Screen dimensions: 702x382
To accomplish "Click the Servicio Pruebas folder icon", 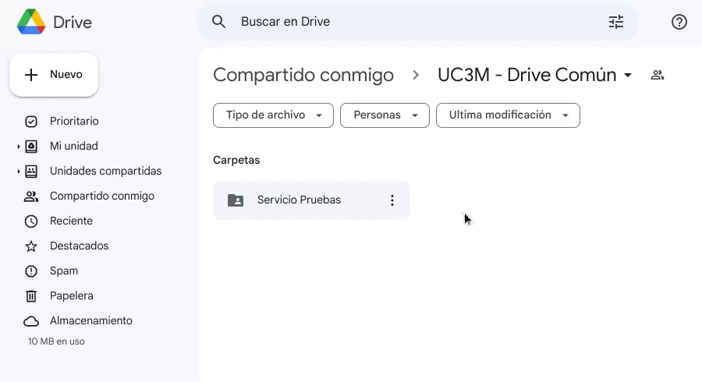I will click(x=235, y=200).
